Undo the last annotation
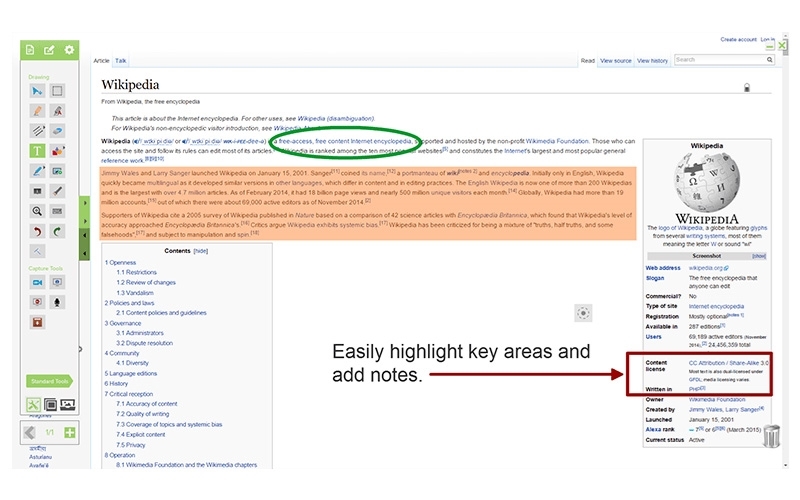 [x=37, y=231]
